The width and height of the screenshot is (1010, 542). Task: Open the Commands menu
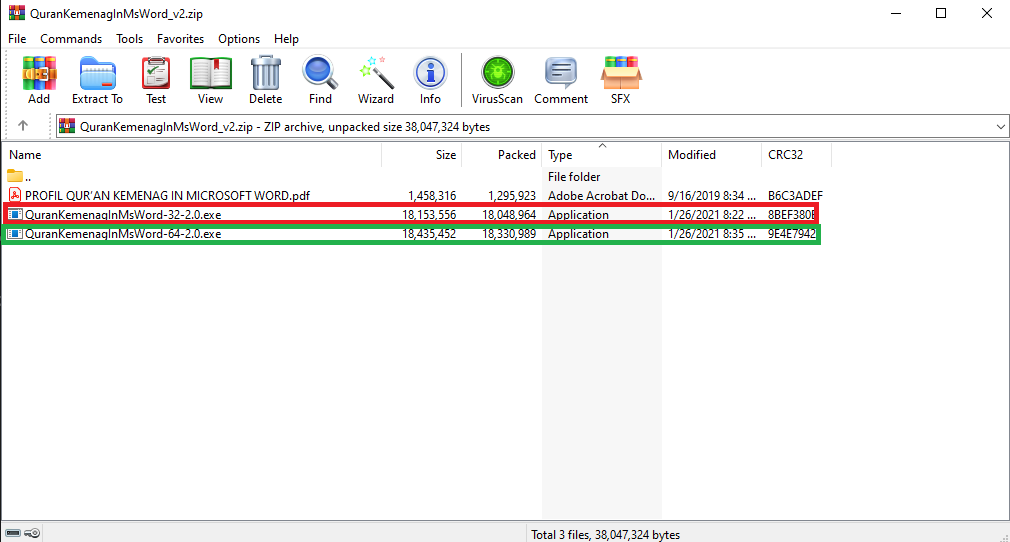click(x=71, y=39)
